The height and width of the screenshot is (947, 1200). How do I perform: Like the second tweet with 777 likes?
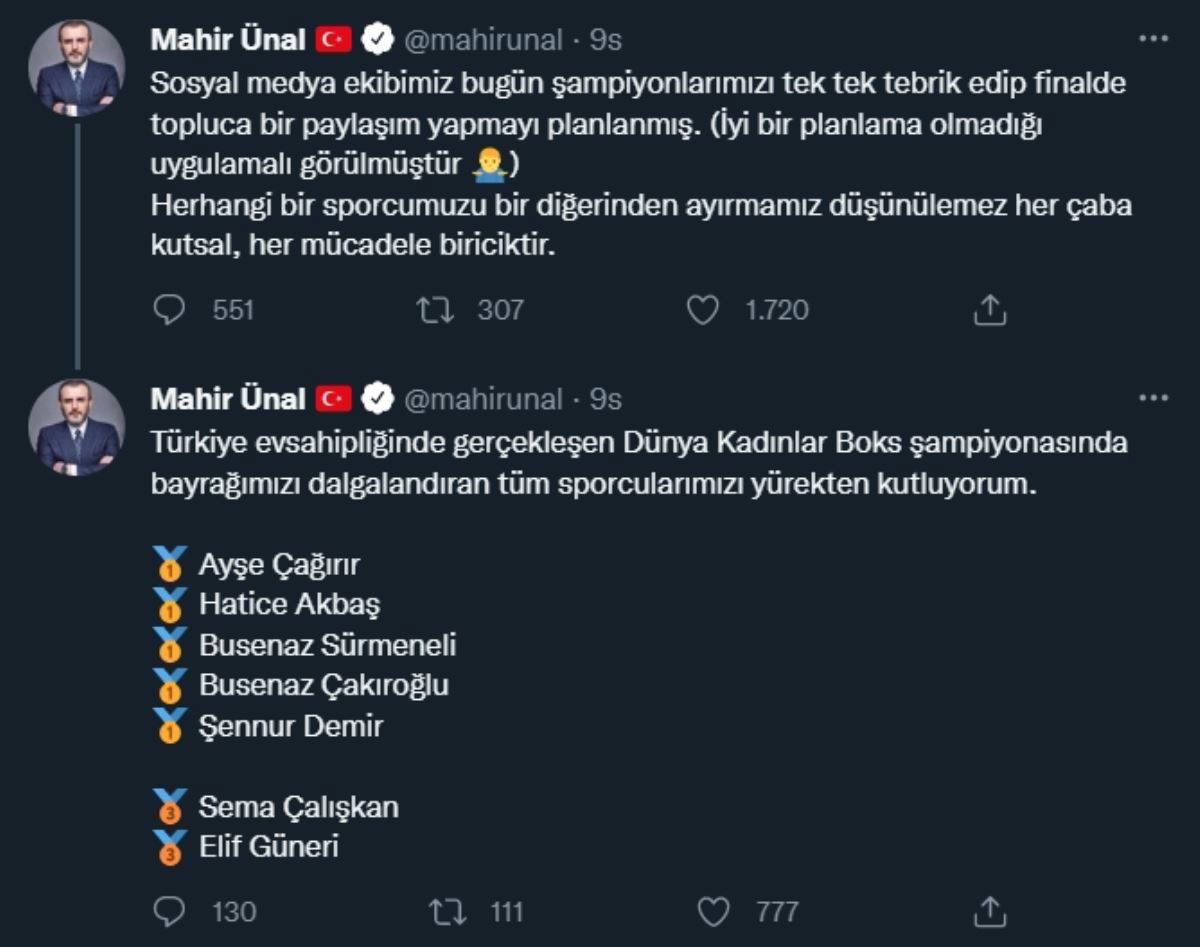pyautogui.click(x=713, y=911)
